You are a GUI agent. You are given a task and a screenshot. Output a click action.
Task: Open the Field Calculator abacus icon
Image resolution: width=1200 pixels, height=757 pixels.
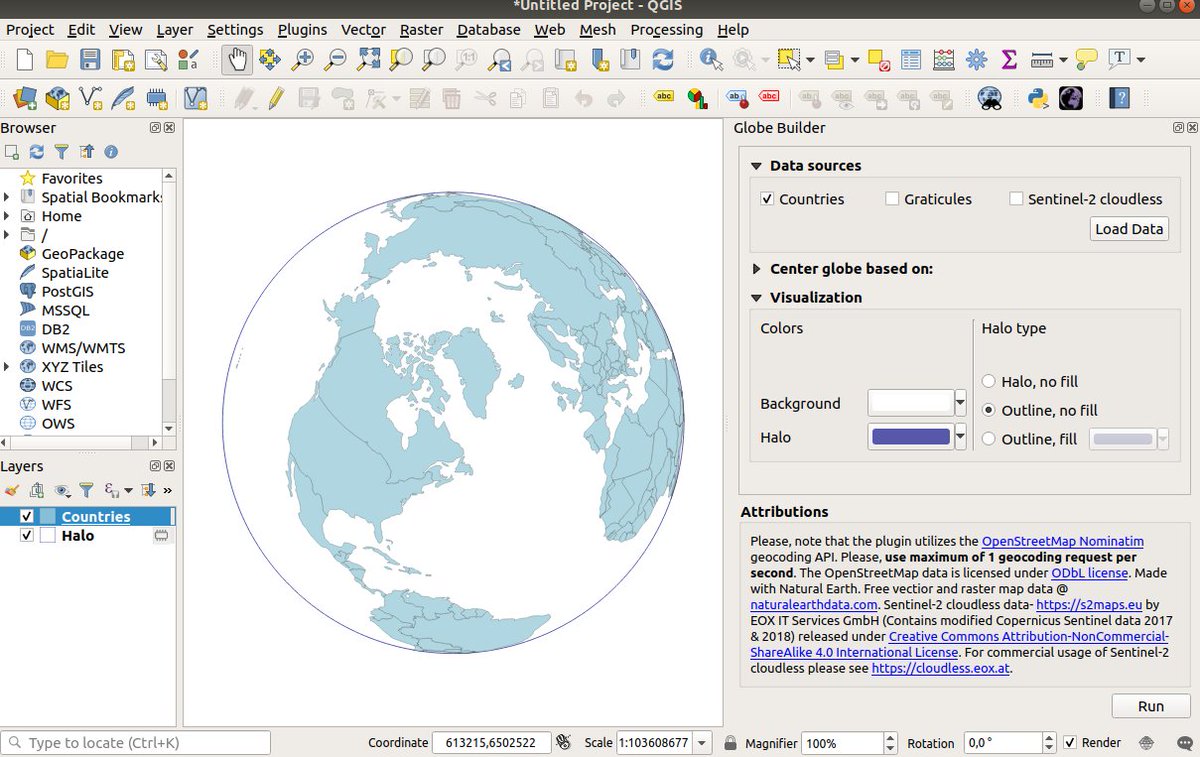pyautogui.click(x=943, y=60)
